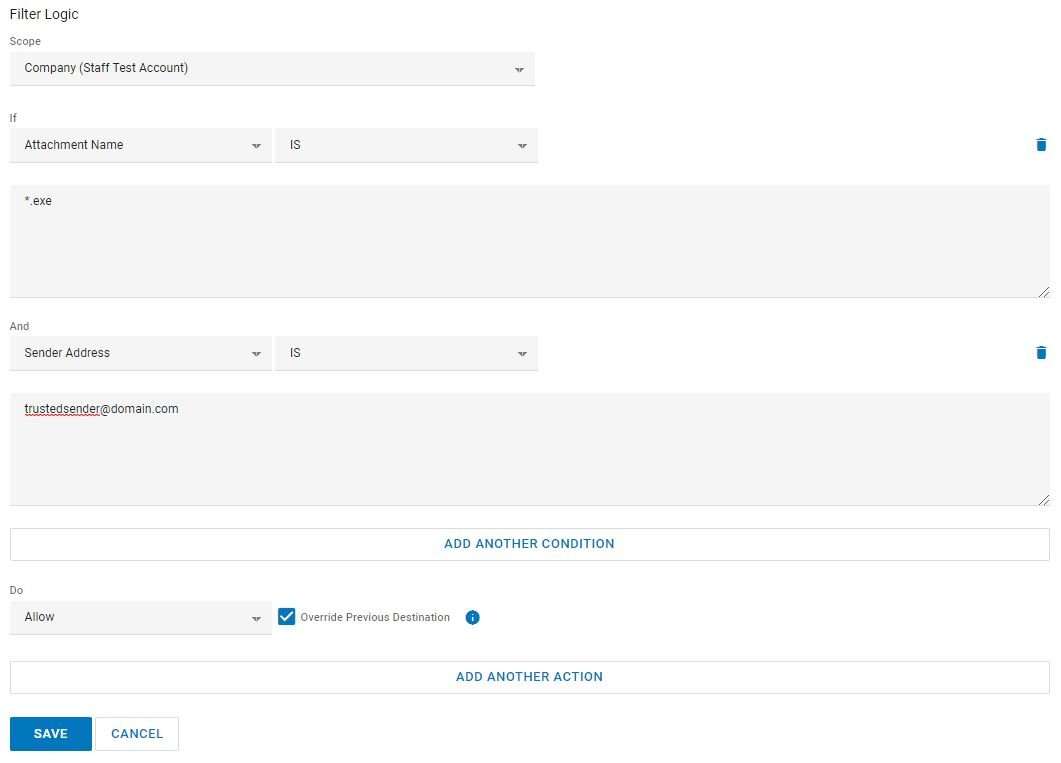Grab resize handle of the trustedsender text area
Screen dimensions: 1061x763
coord(1044,500)
